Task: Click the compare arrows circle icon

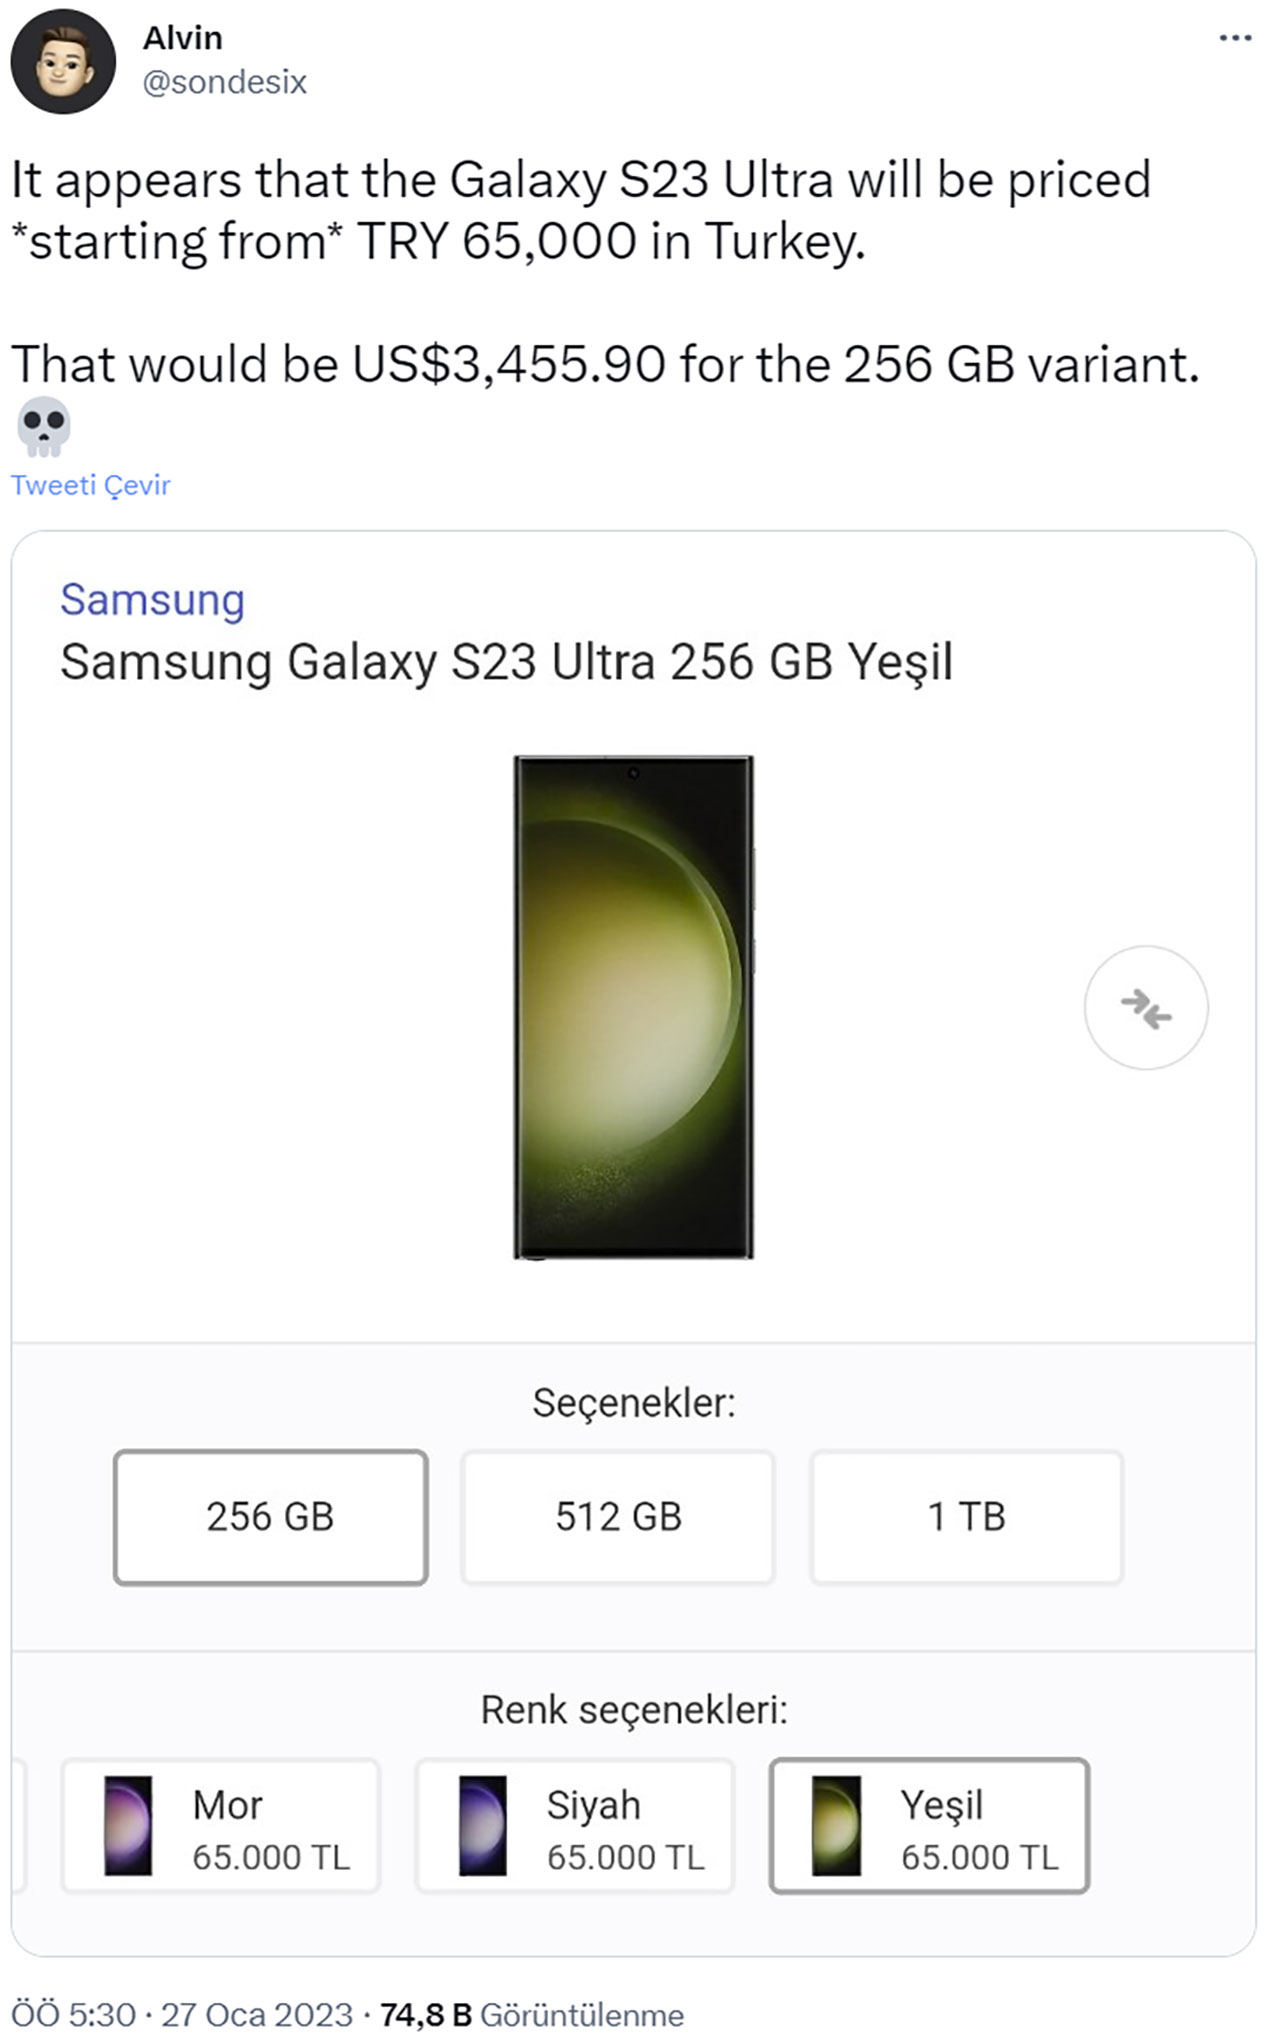Action: coord(1146,1007)
